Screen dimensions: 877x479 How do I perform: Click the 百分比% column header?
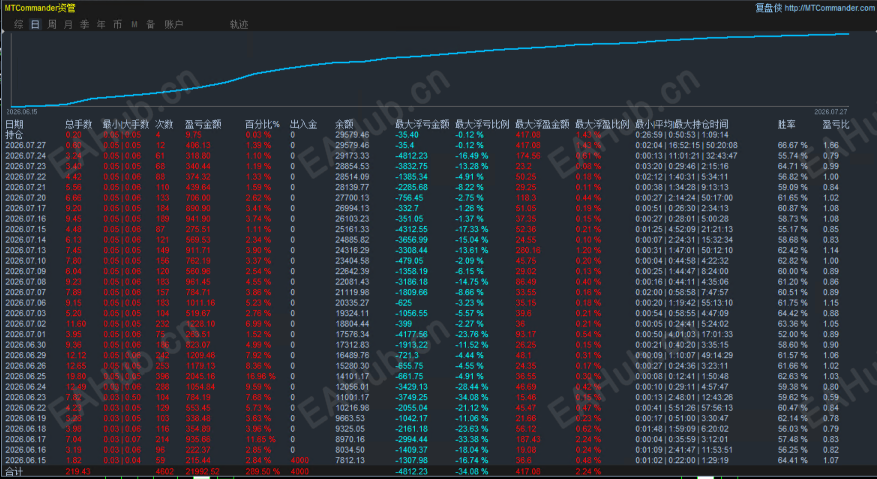262,124
